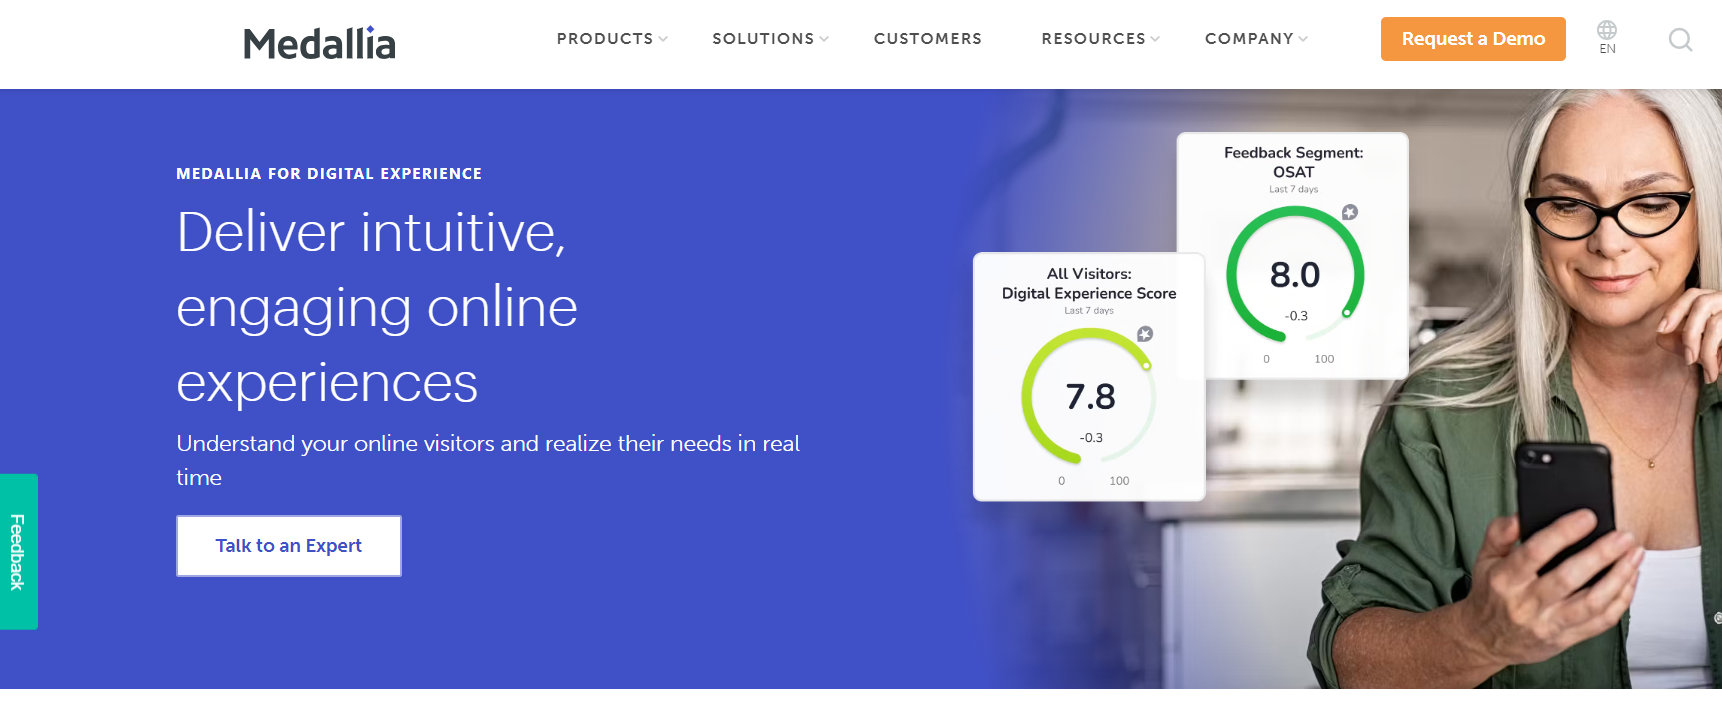This screenshot has height=708, width=1722.
Task: Expand the Resources menu chevron
Action: click(1155, 39)
